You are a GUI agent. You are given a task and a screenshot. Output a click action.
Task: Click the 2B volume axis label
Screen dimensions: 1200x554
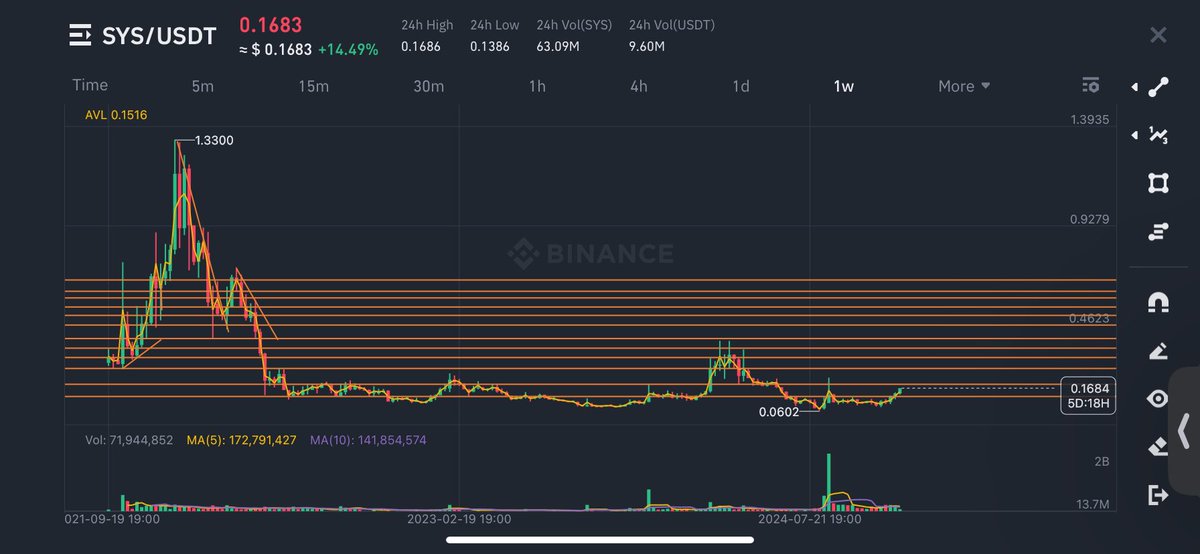1102,462
